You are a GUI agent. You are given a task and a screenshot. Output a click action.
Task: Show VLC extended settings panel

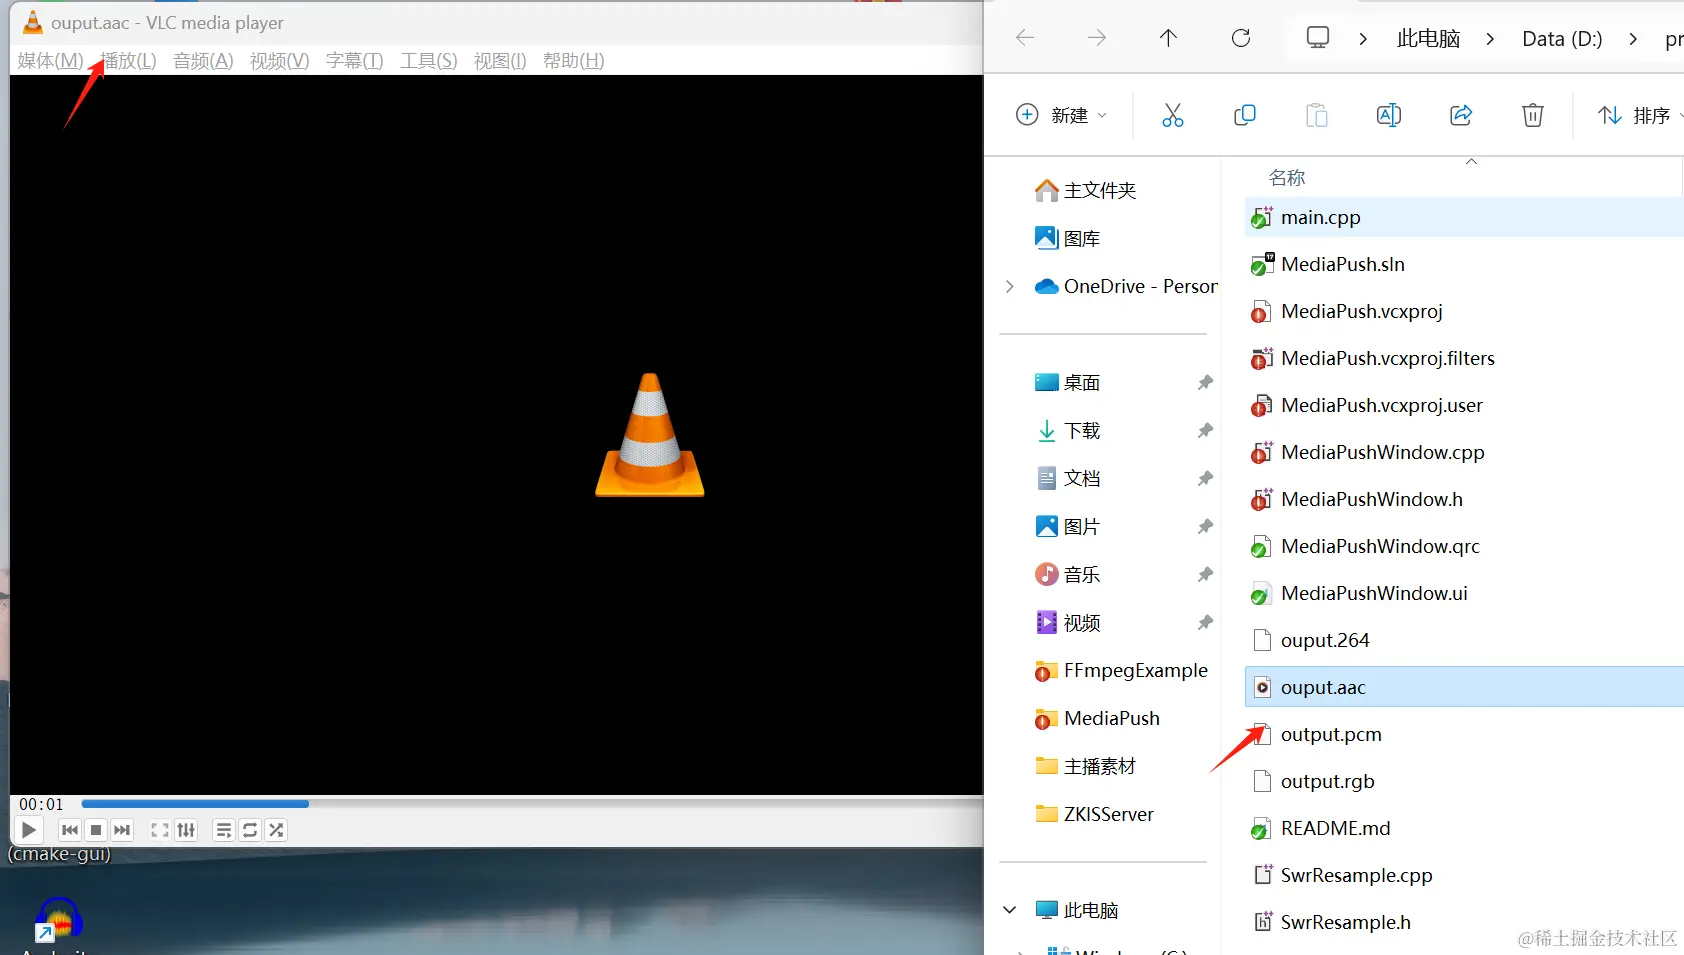186,830
